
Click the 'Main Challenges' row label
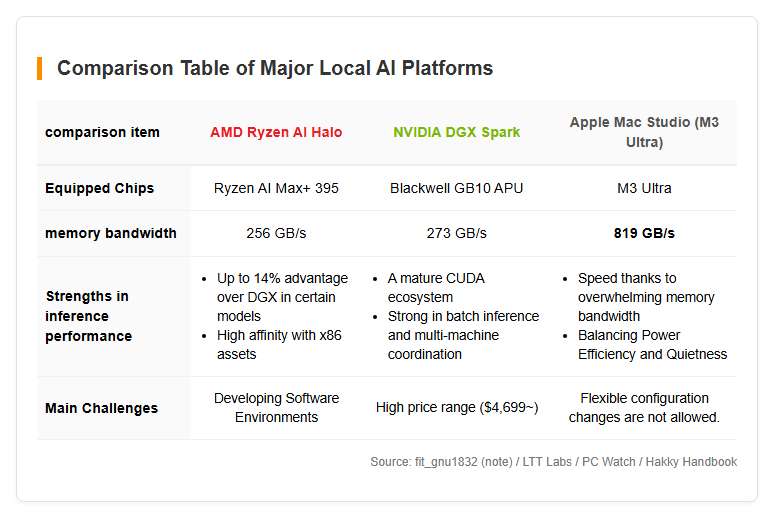point(101,408)
